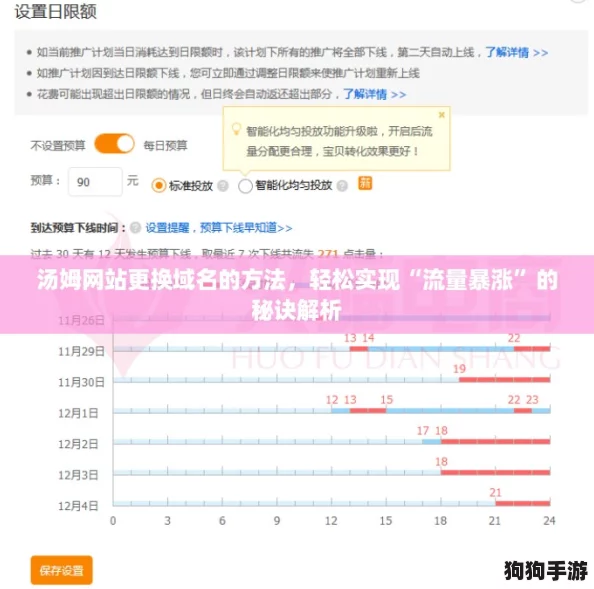Click the orange 271 click count
The width and height of the screenshot is (594, 589).
[x=328, y=253]
